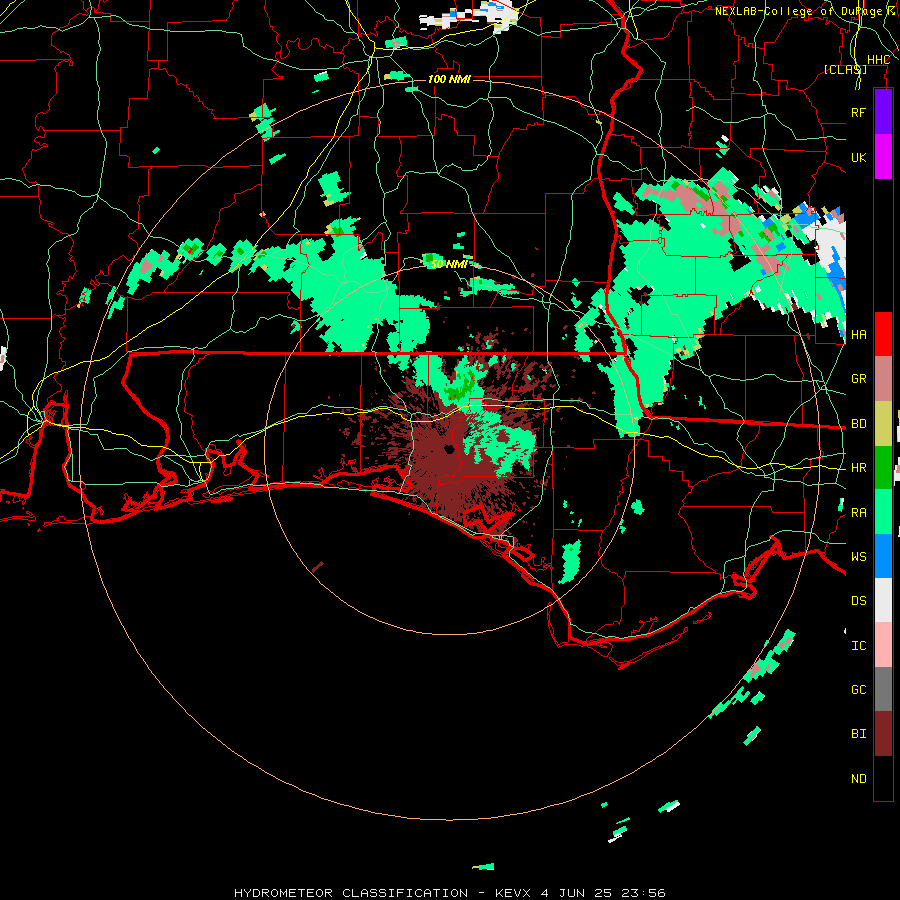The height and width of the screenshot is (900, 900).
Task: Click the IC legend label
Action: [x=858, y=645]
